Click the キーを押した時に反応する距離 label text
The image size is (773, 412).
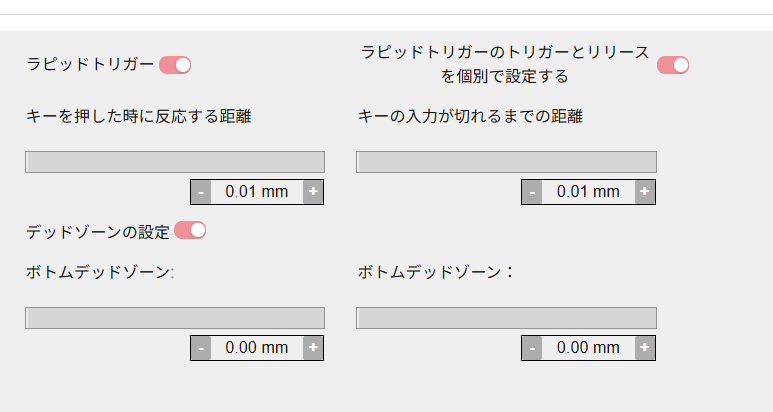(x=138, y=116)
